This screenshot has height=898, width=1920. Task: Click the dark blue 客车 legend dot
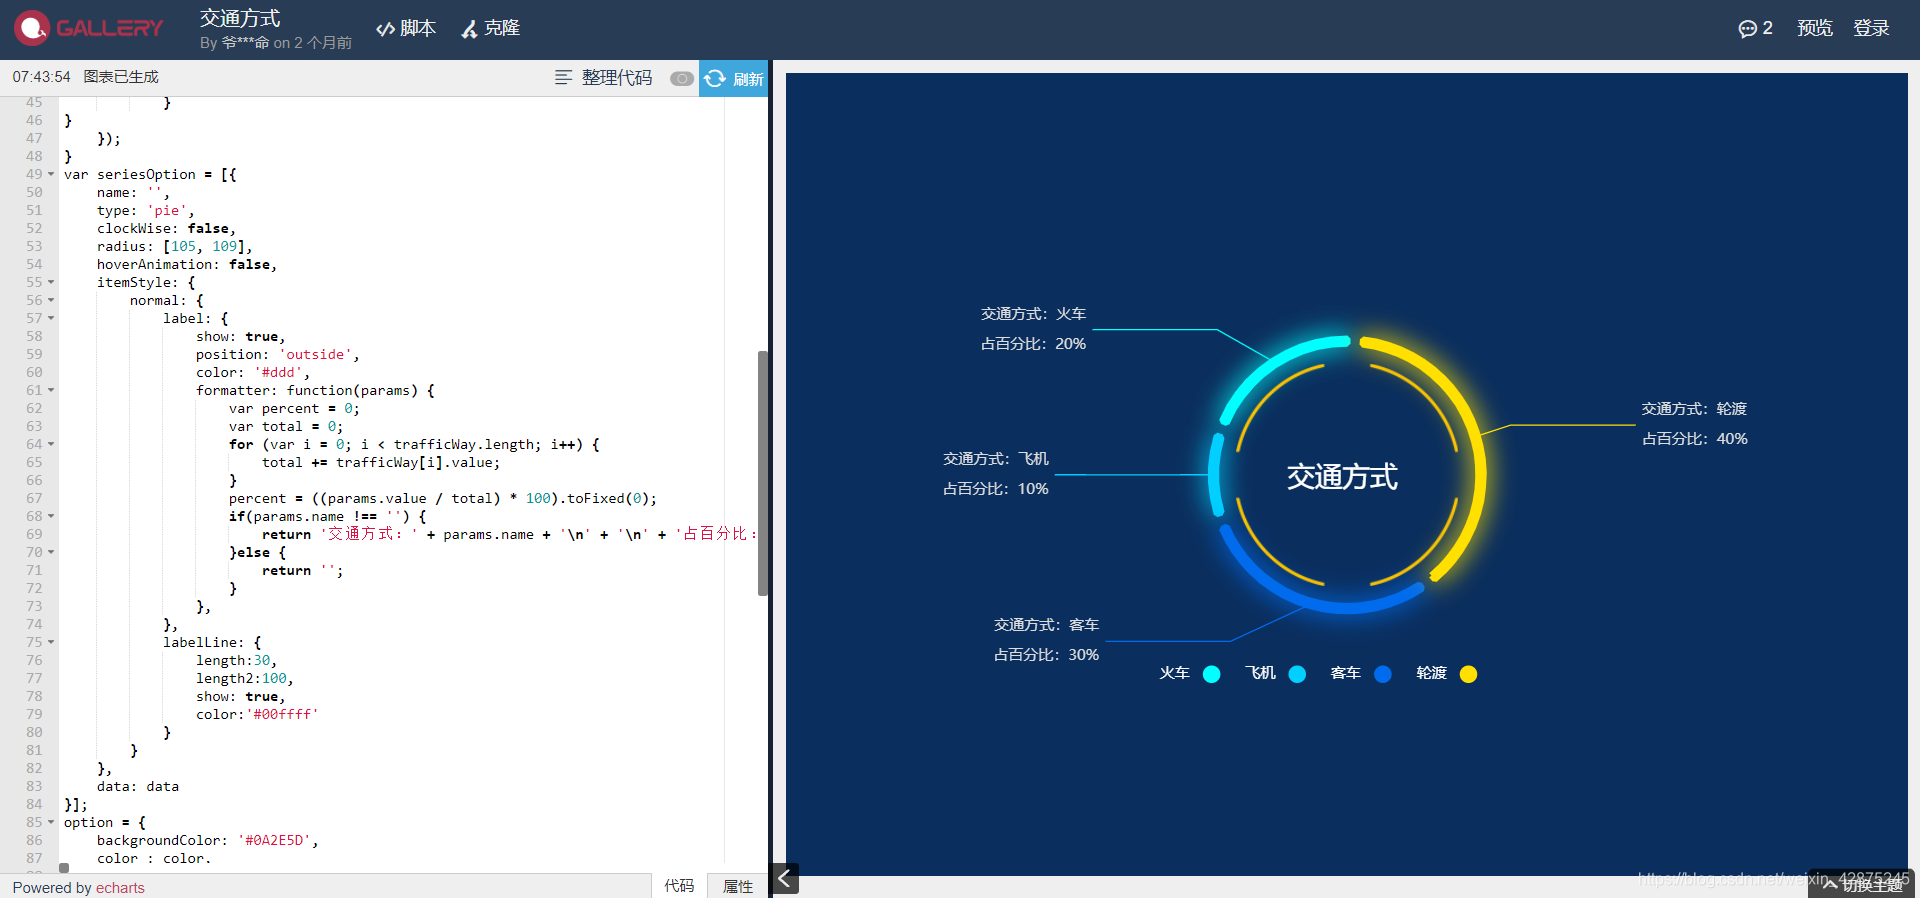tap(1383, 674)
